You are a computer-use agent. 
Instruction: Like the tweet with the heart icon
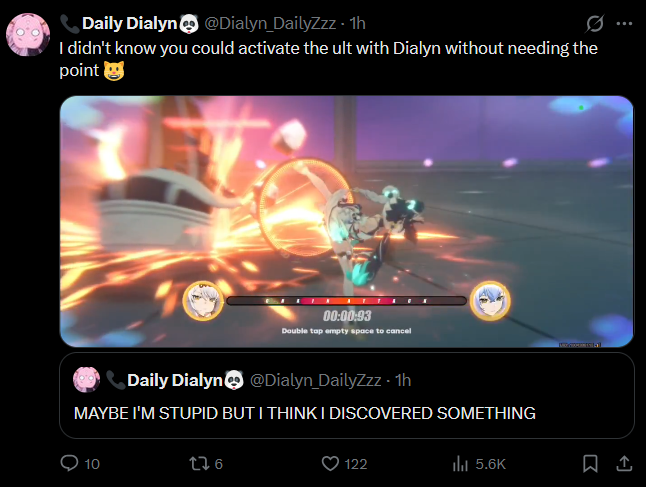pyautogui.click(x=330, y=464)
